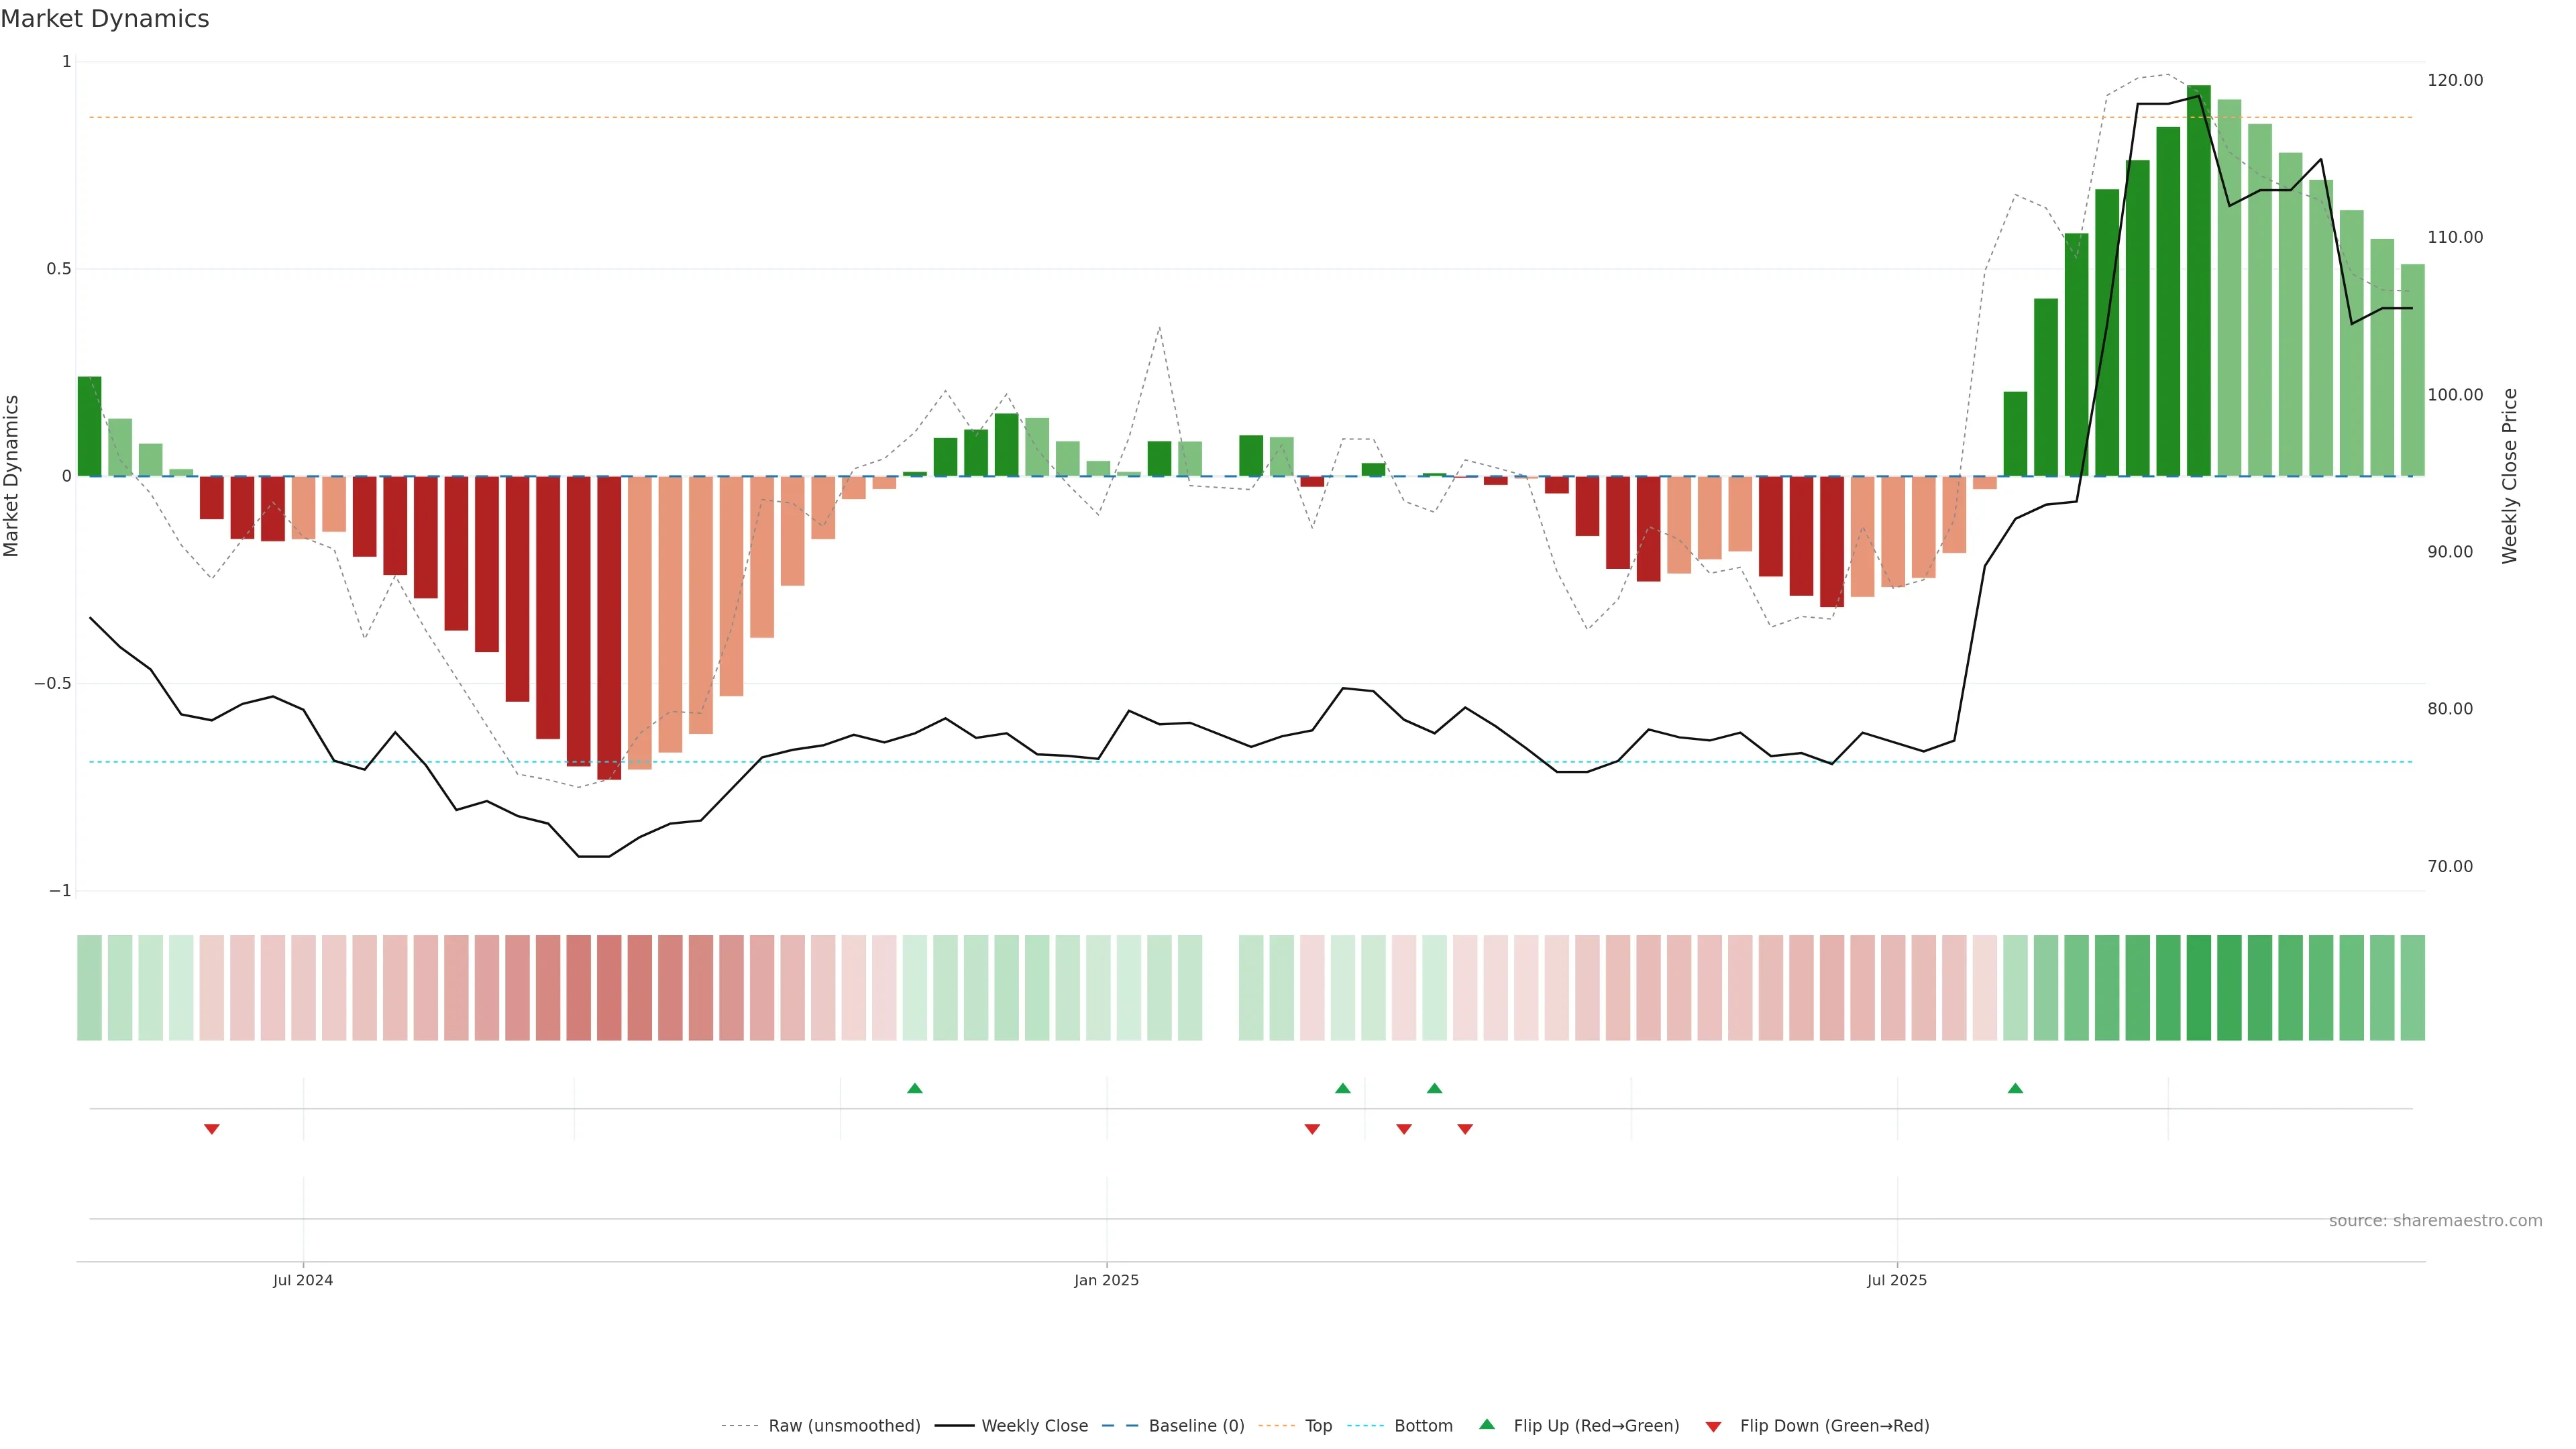2576x1449 pixels.
Task: Click the second green Flip Up marker from left
Action: tap(1343, 1088)
